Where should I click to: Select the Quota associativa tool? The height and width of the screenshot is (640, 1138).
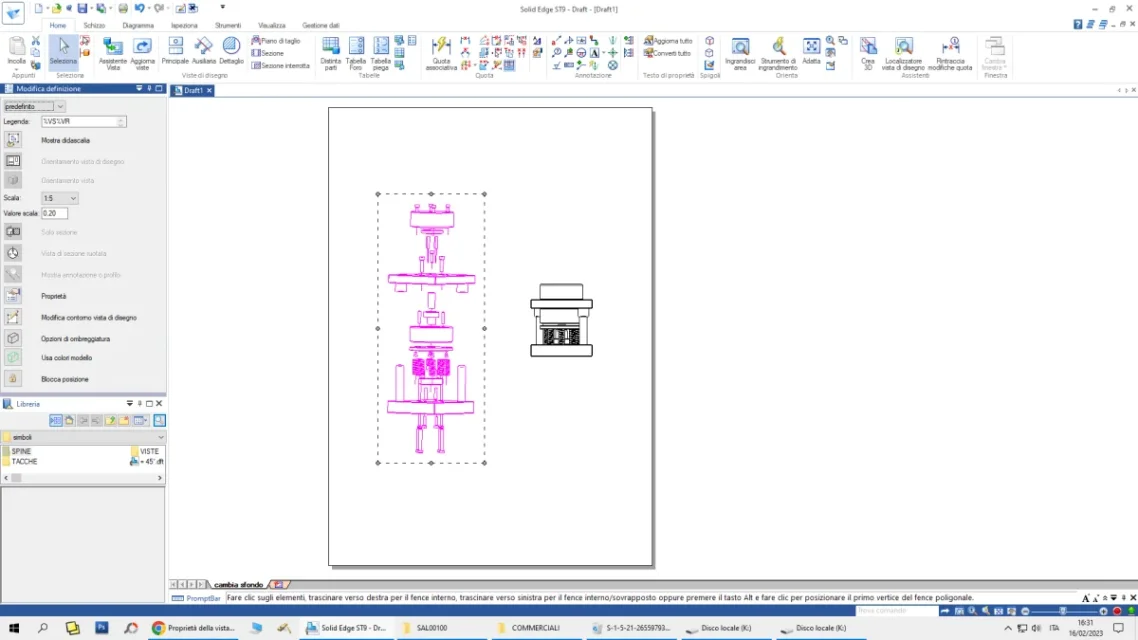click(441, 54)
